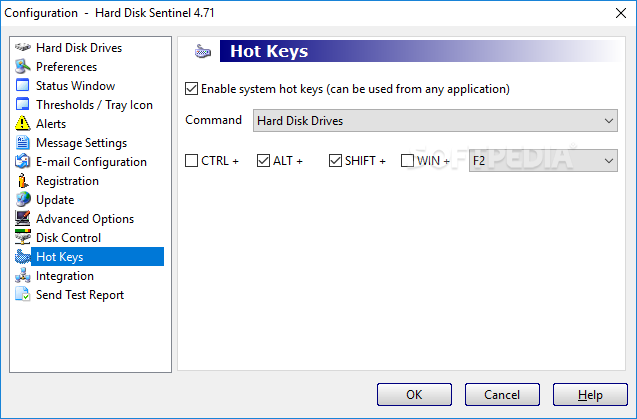Select the Update page
The height and width of the screenshot is (419, 637).
pos(55,200)
